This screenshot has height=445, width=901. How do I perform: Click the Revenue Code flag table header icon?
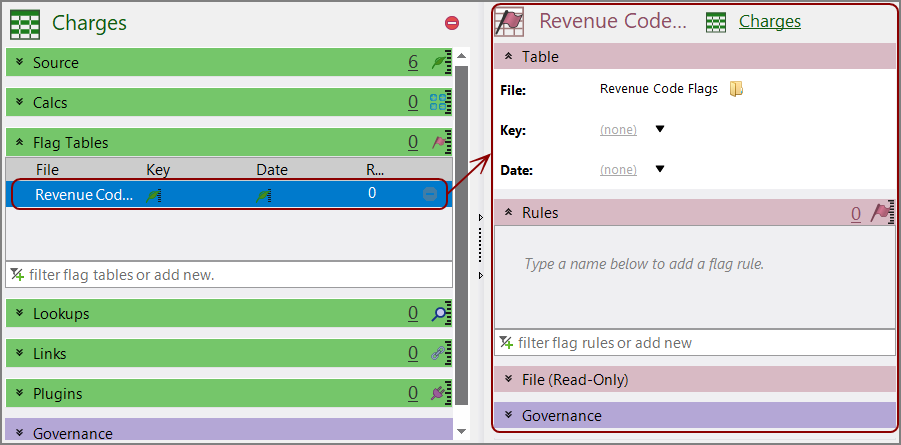point(509,22)
